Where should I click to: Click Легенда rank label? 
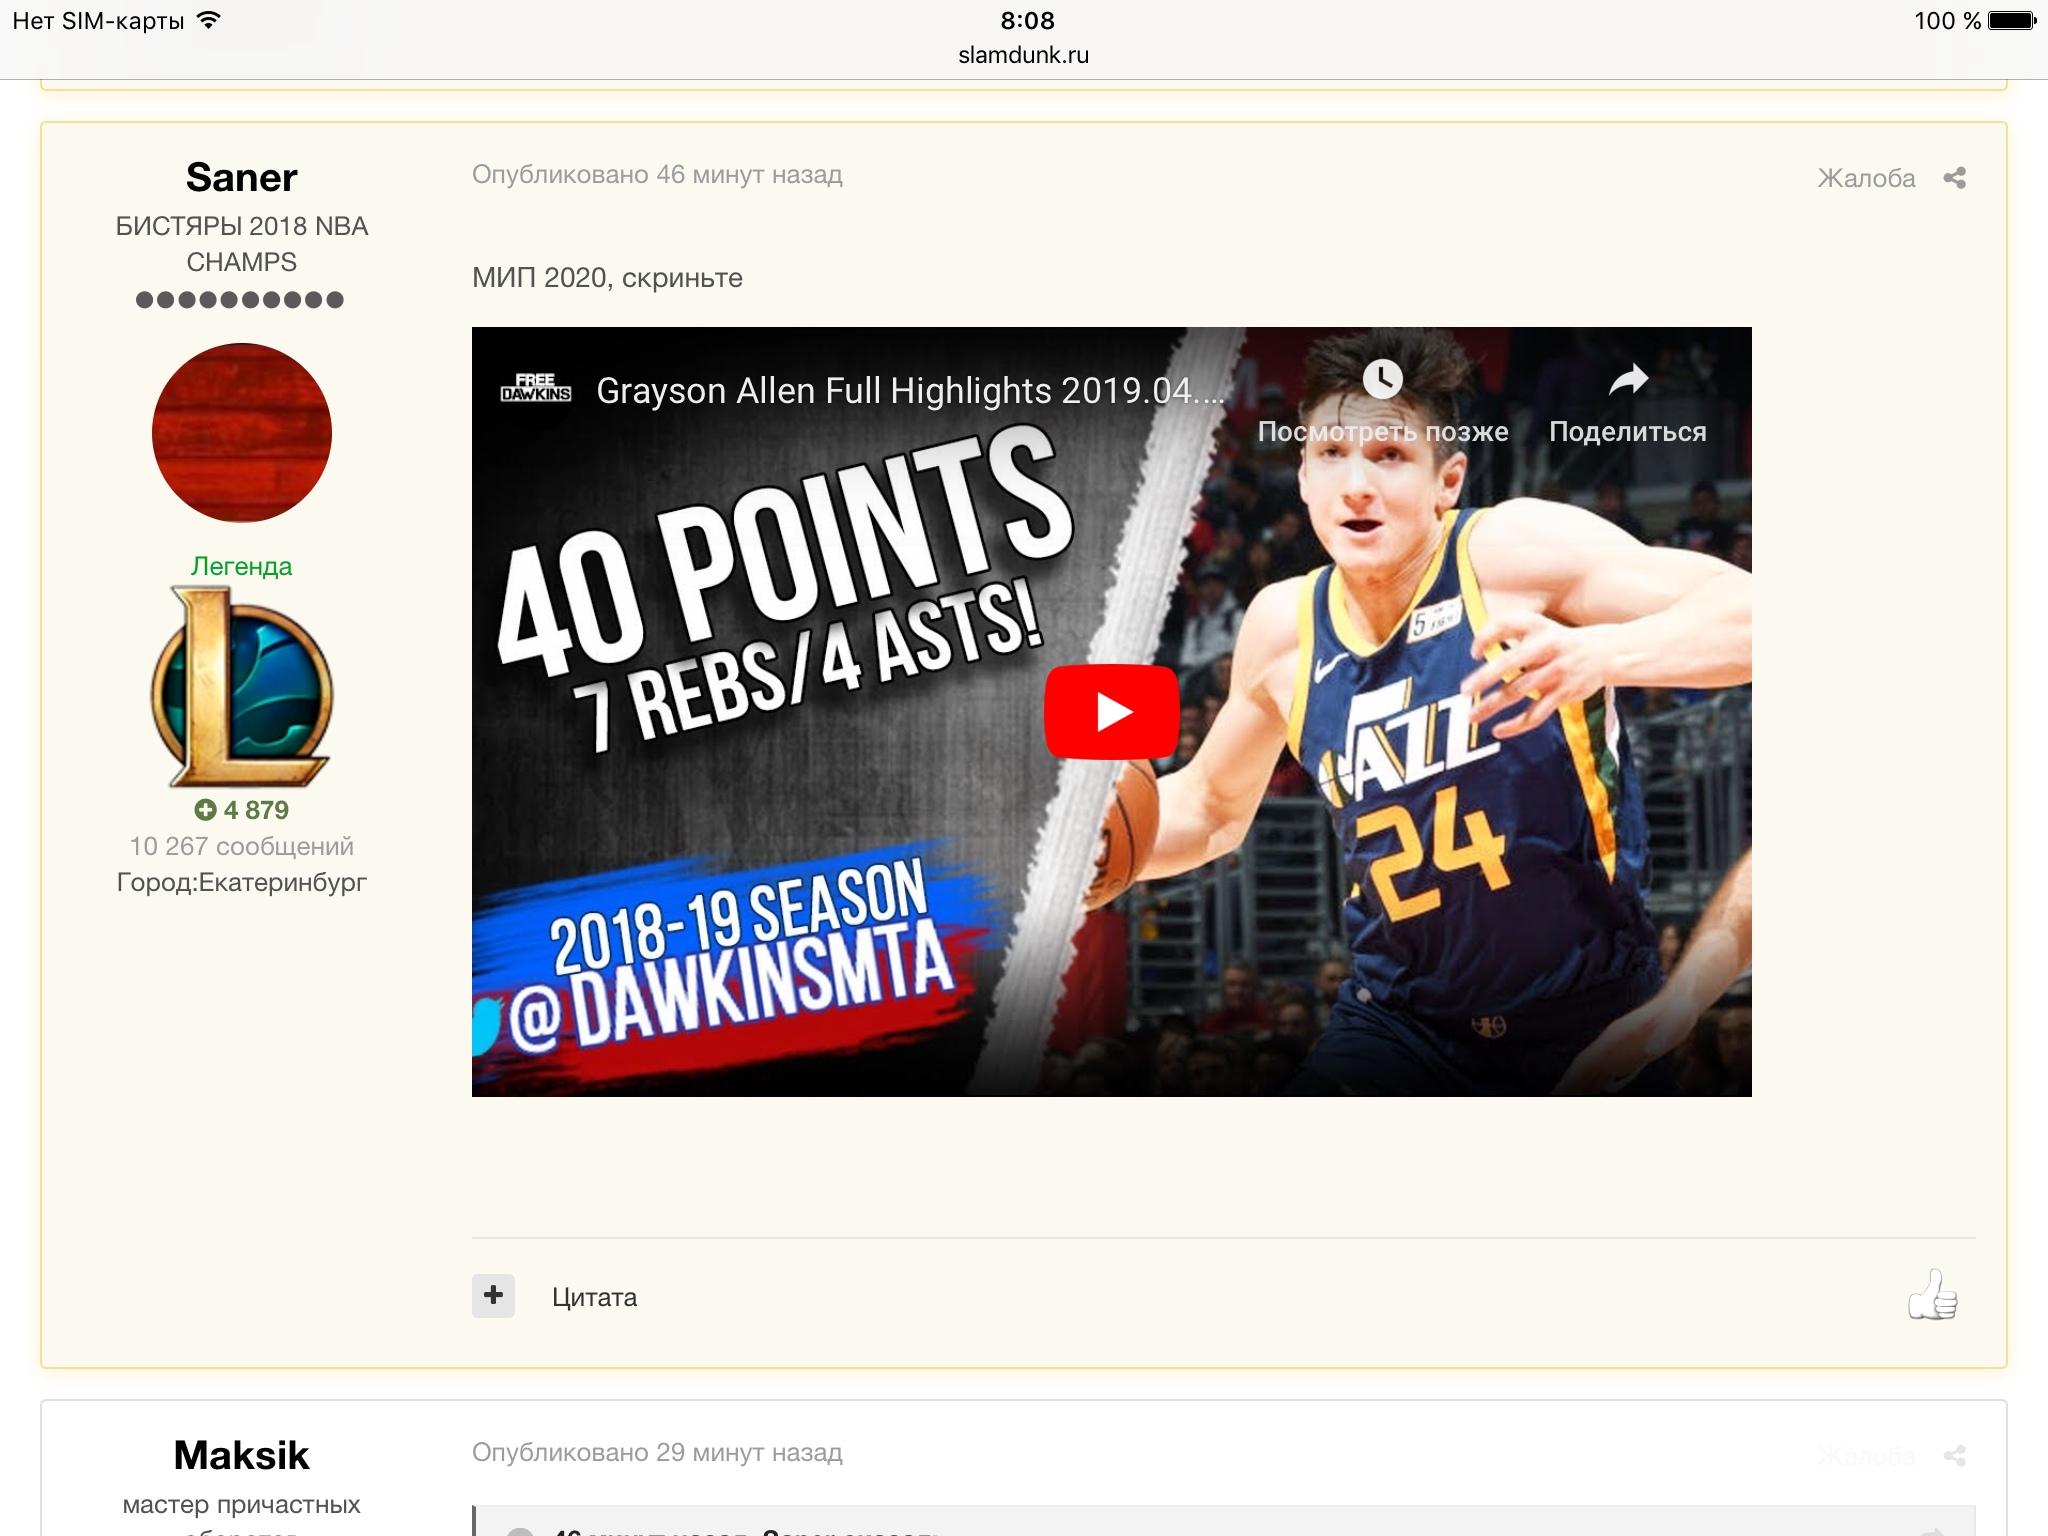tap(242, 566)
